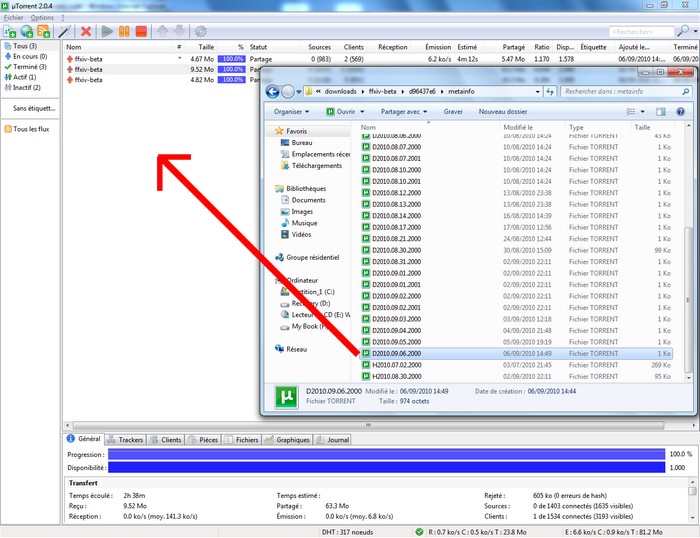Select Réseau in Explorer sidebar
The image size is (700, 538).
point(291,349)
